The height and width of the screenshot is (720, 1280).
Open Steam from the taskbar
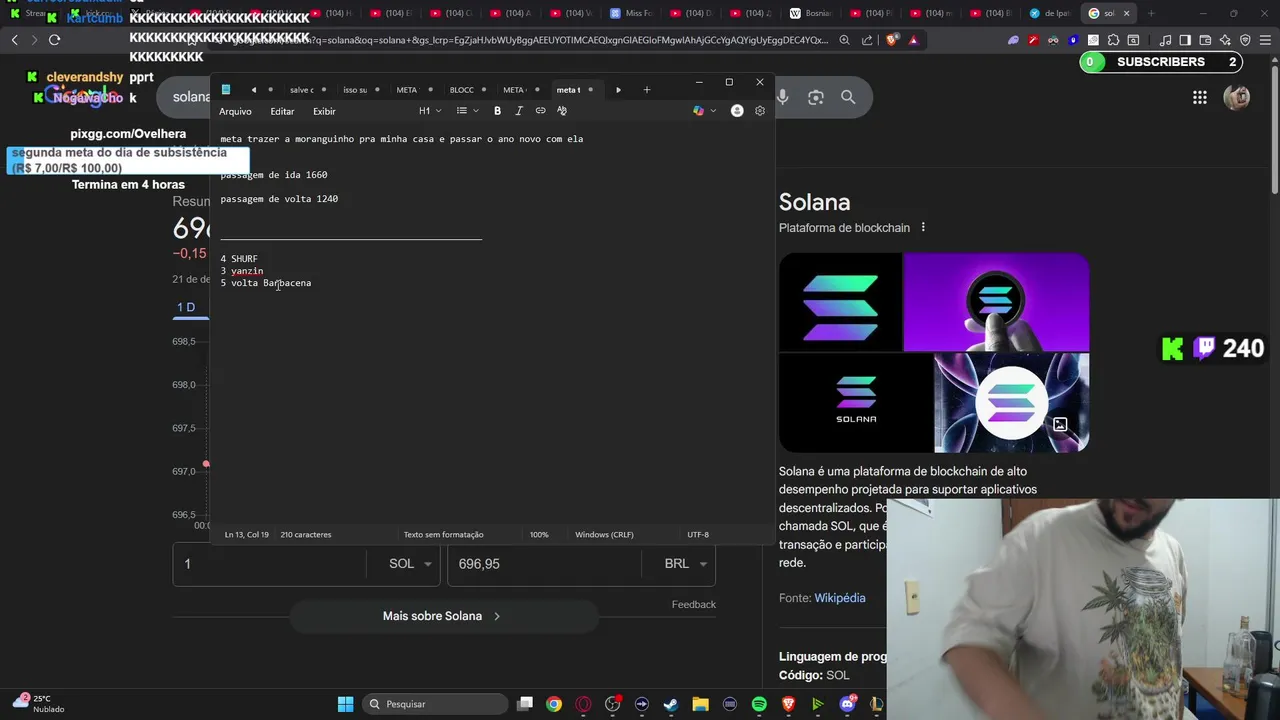click(671, 704)
